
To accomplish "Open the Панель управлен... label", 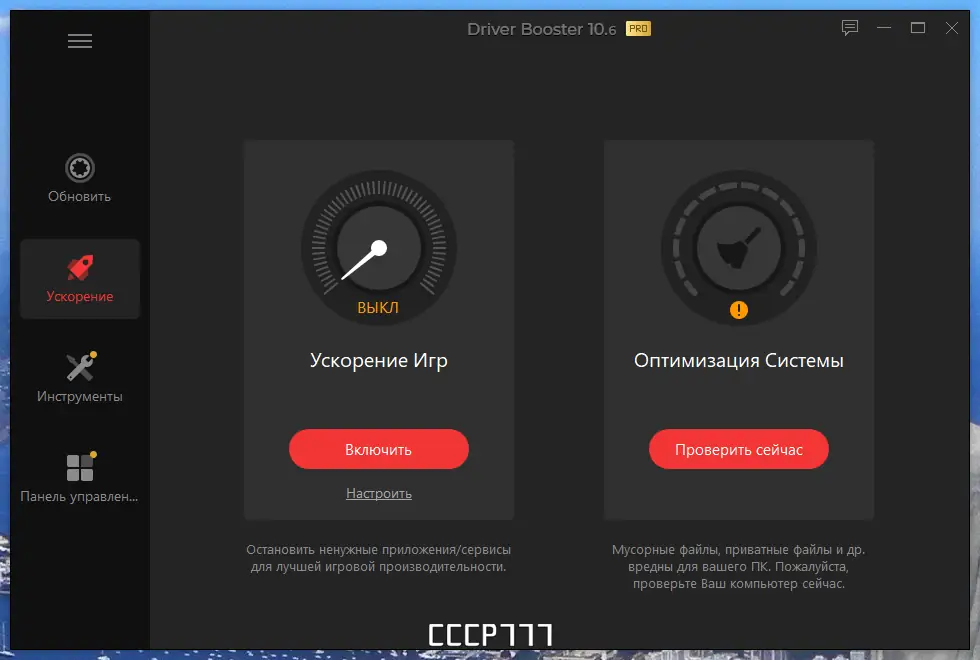I will click(79, 496).
